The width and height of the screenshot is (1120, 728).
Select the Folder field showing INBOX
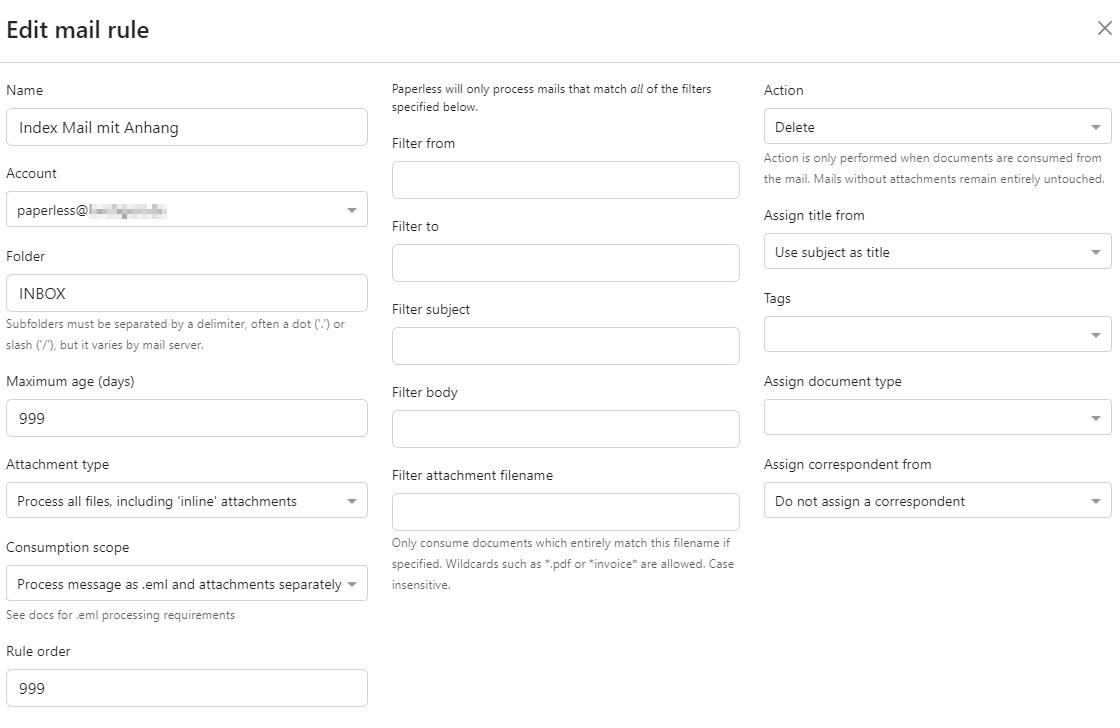[x=187, y=293]
